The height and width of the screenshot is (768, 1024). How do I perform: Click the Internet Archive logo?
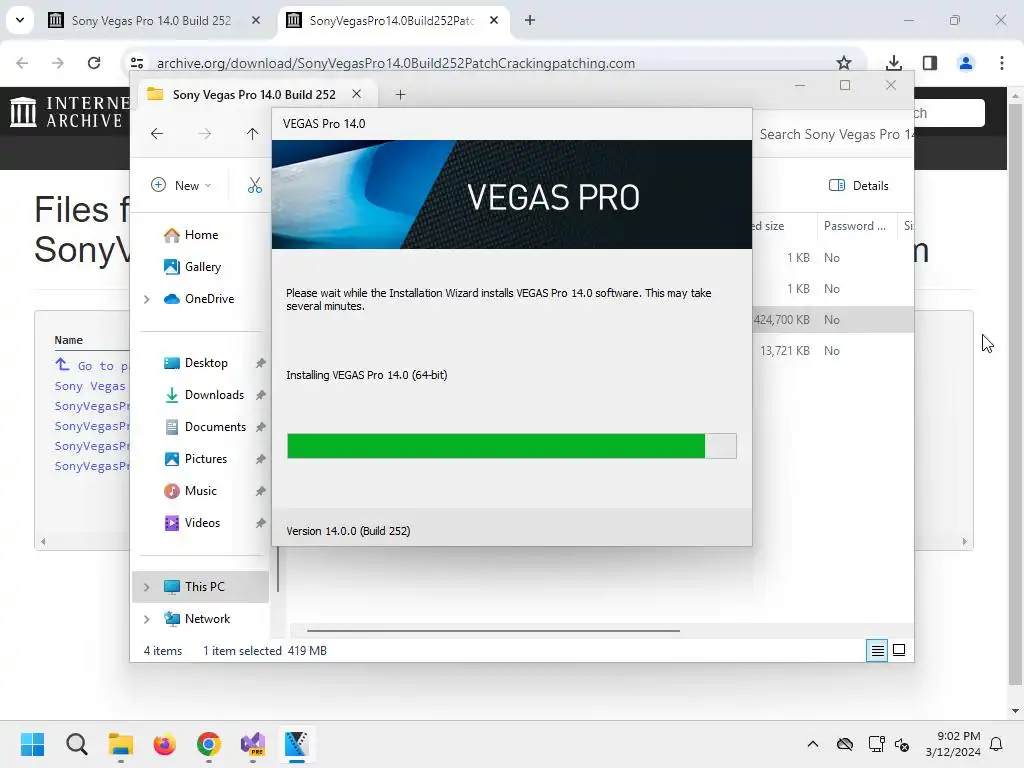pos(69,112)
